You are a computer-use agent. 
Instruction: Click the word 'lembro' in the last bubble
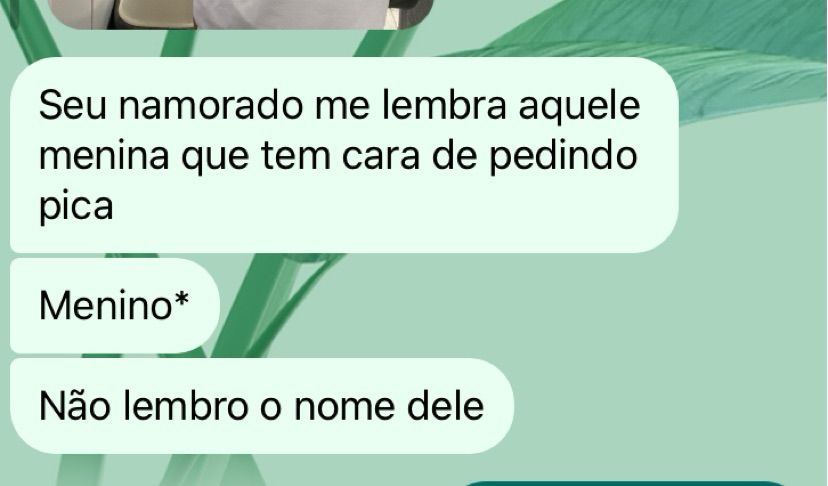(186, 406)
